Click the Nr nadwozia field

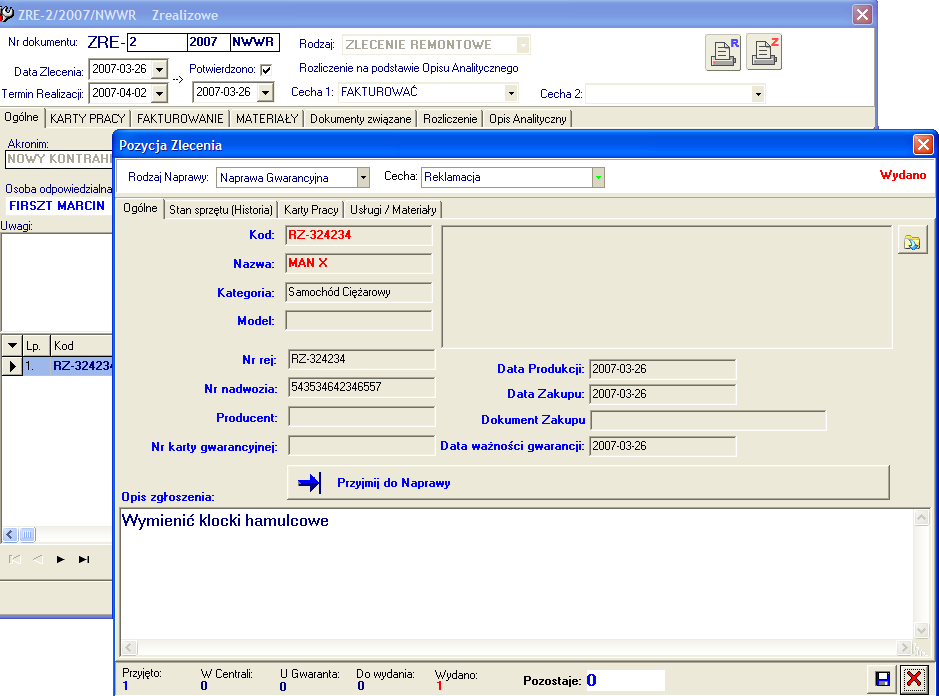coord(361,388)
